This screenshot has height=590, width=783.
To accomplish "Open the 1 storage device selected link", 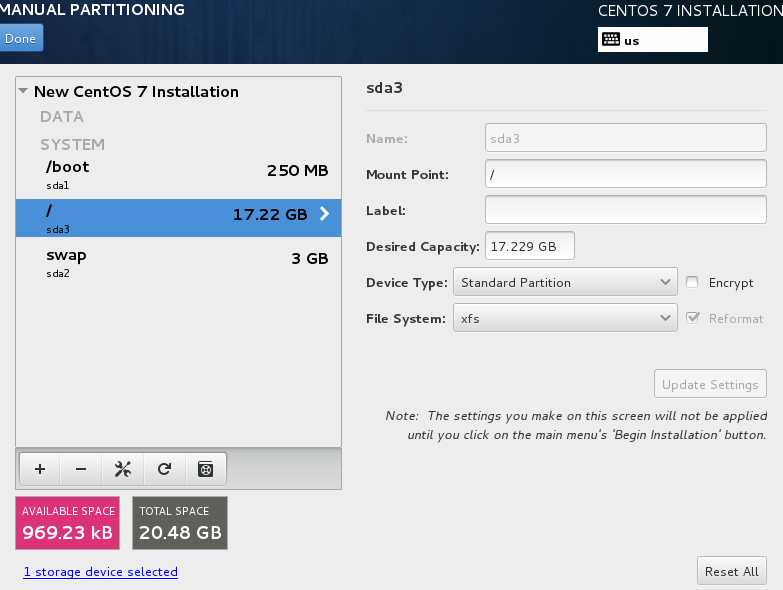I will [100, 572].
